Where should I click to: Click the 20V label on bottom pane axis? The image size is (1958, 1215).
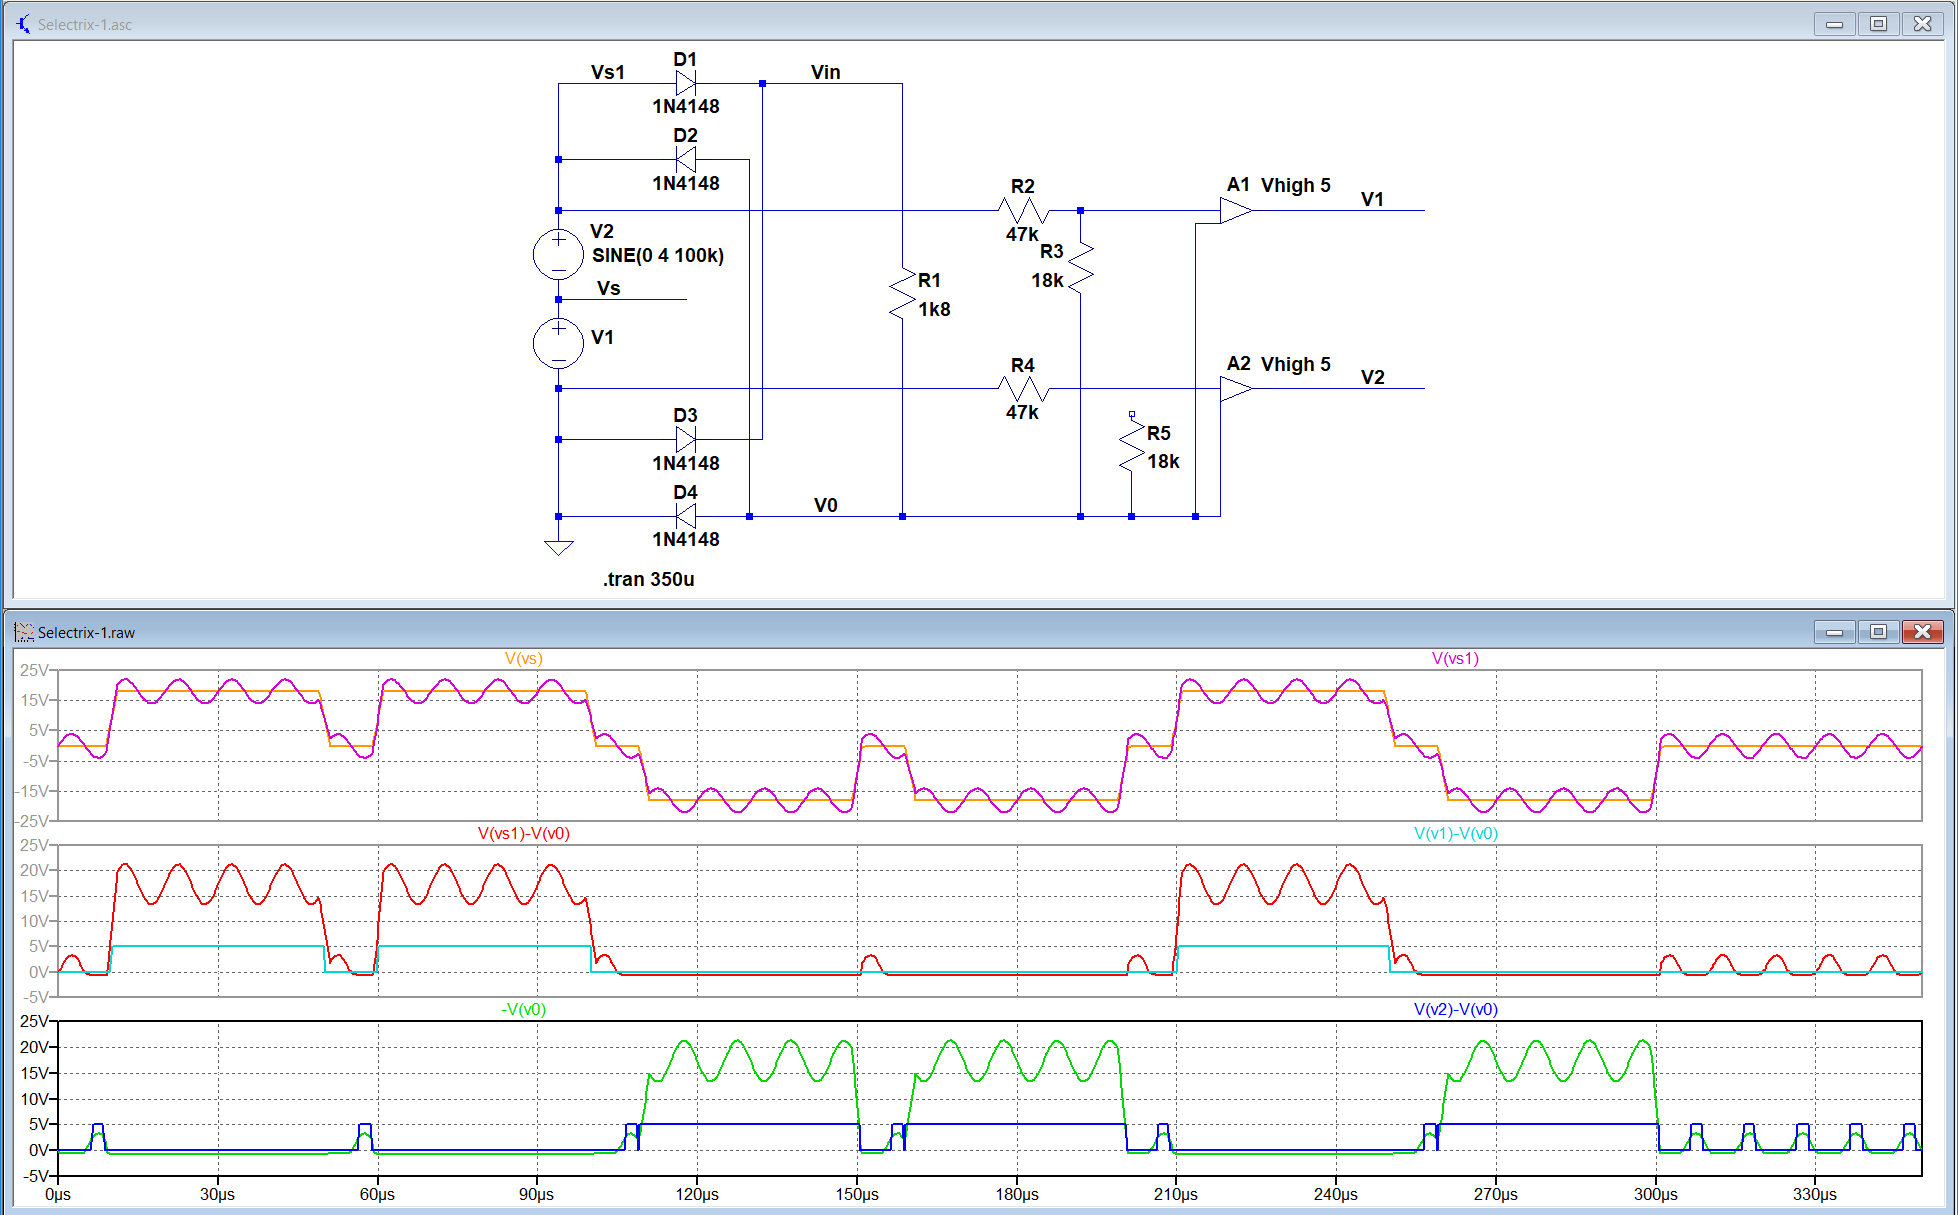click(x=33, y=1047)
